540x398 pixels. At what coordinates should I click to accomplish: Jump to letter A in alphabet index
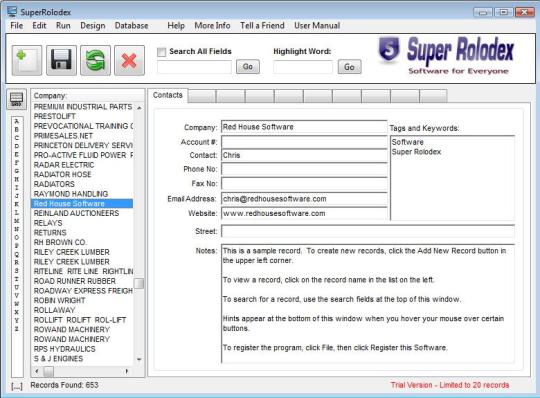click(x=17, y=121)
